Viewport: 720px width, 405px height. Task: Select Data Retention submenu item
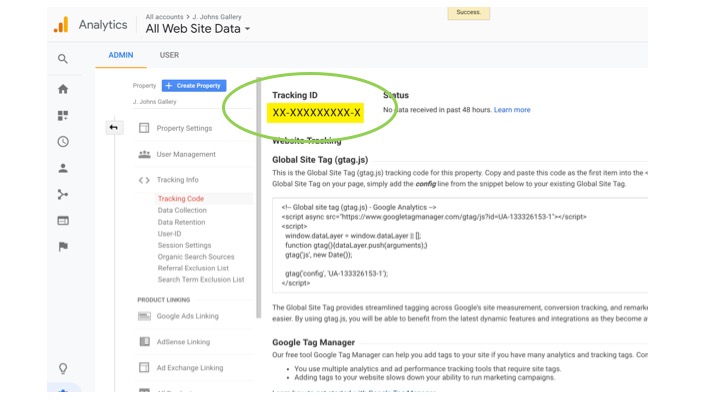pyautogui.click(x=181, y=222)
